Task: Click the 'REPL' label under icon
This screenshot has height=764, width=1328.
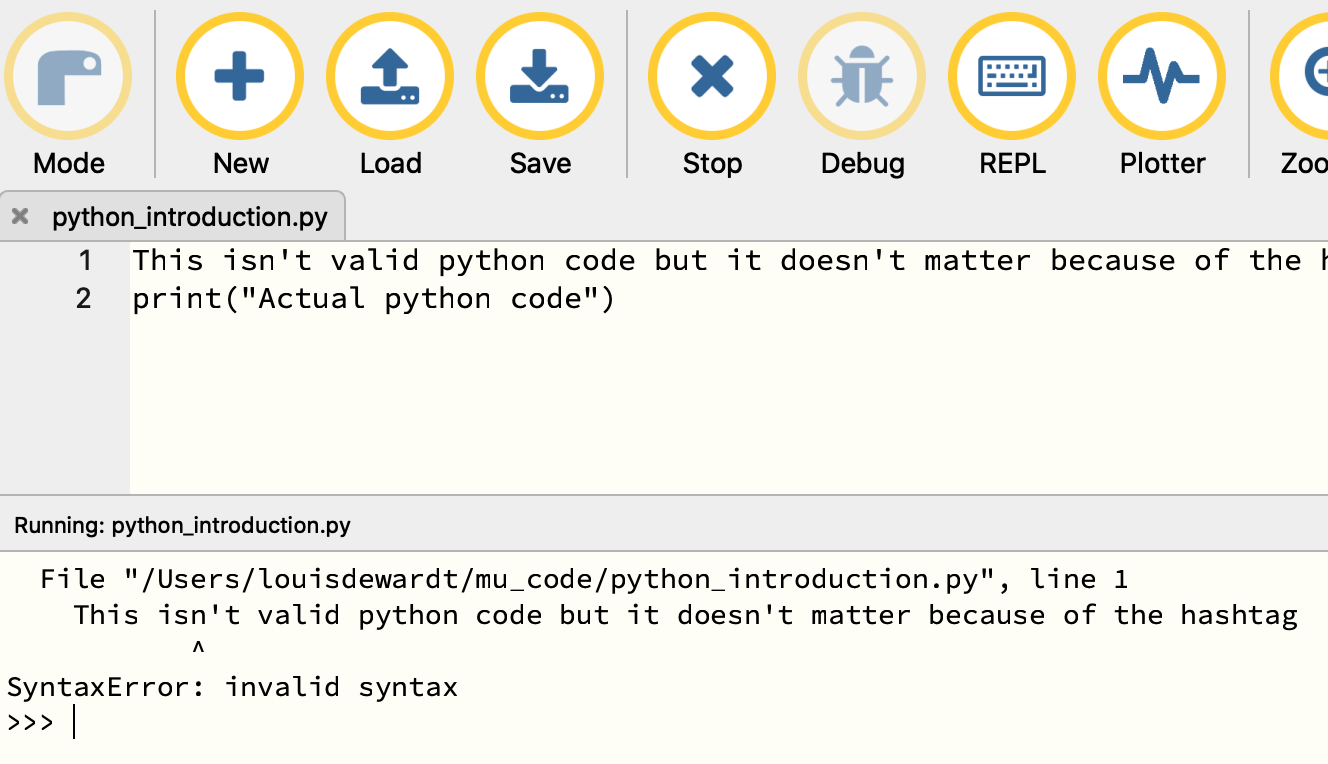Action: [1012, 163]
